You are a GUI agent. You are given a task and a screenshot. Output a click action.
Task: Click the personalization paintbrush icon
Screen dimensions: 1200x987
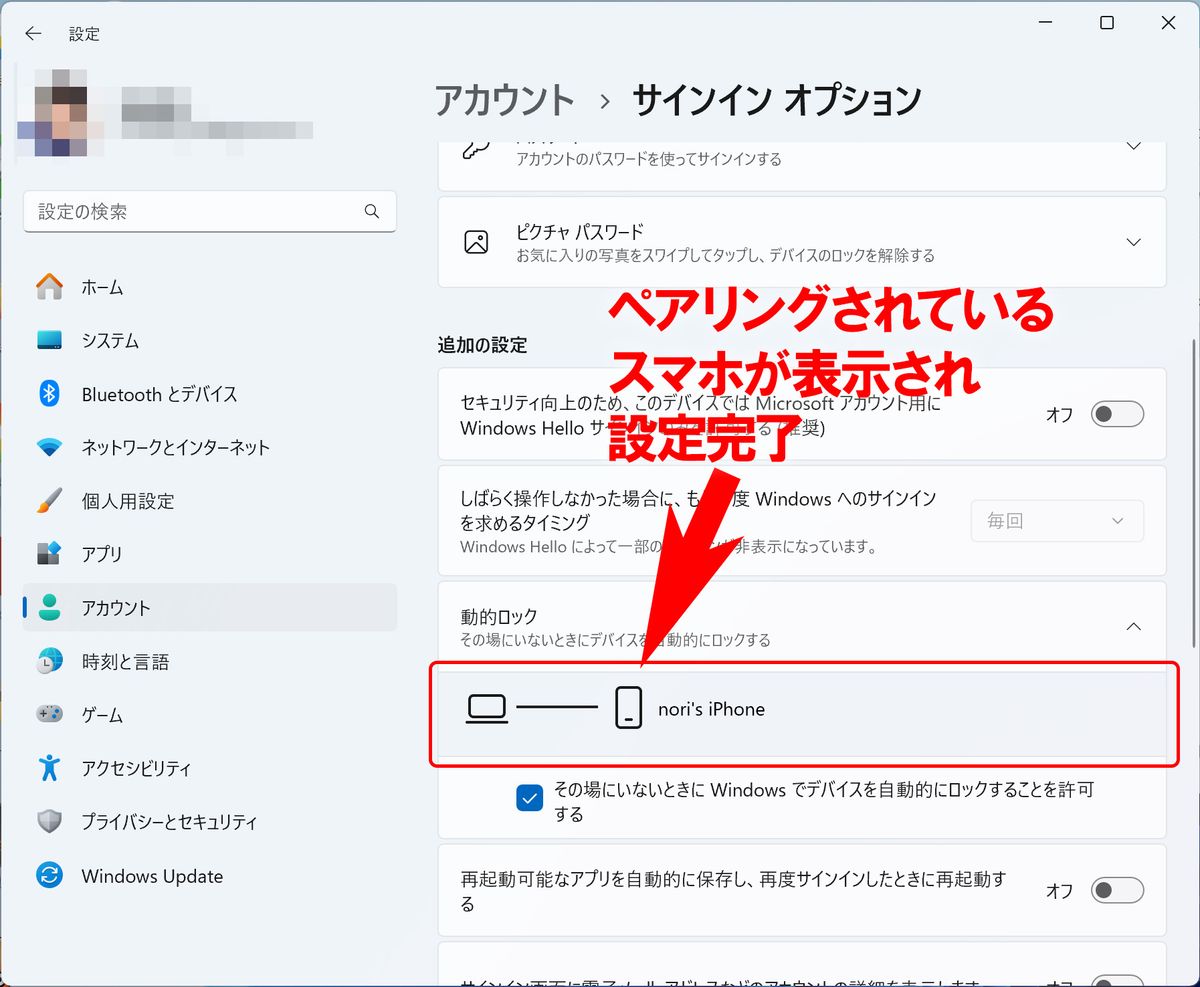pyautogui.click(x=49, y=501)
